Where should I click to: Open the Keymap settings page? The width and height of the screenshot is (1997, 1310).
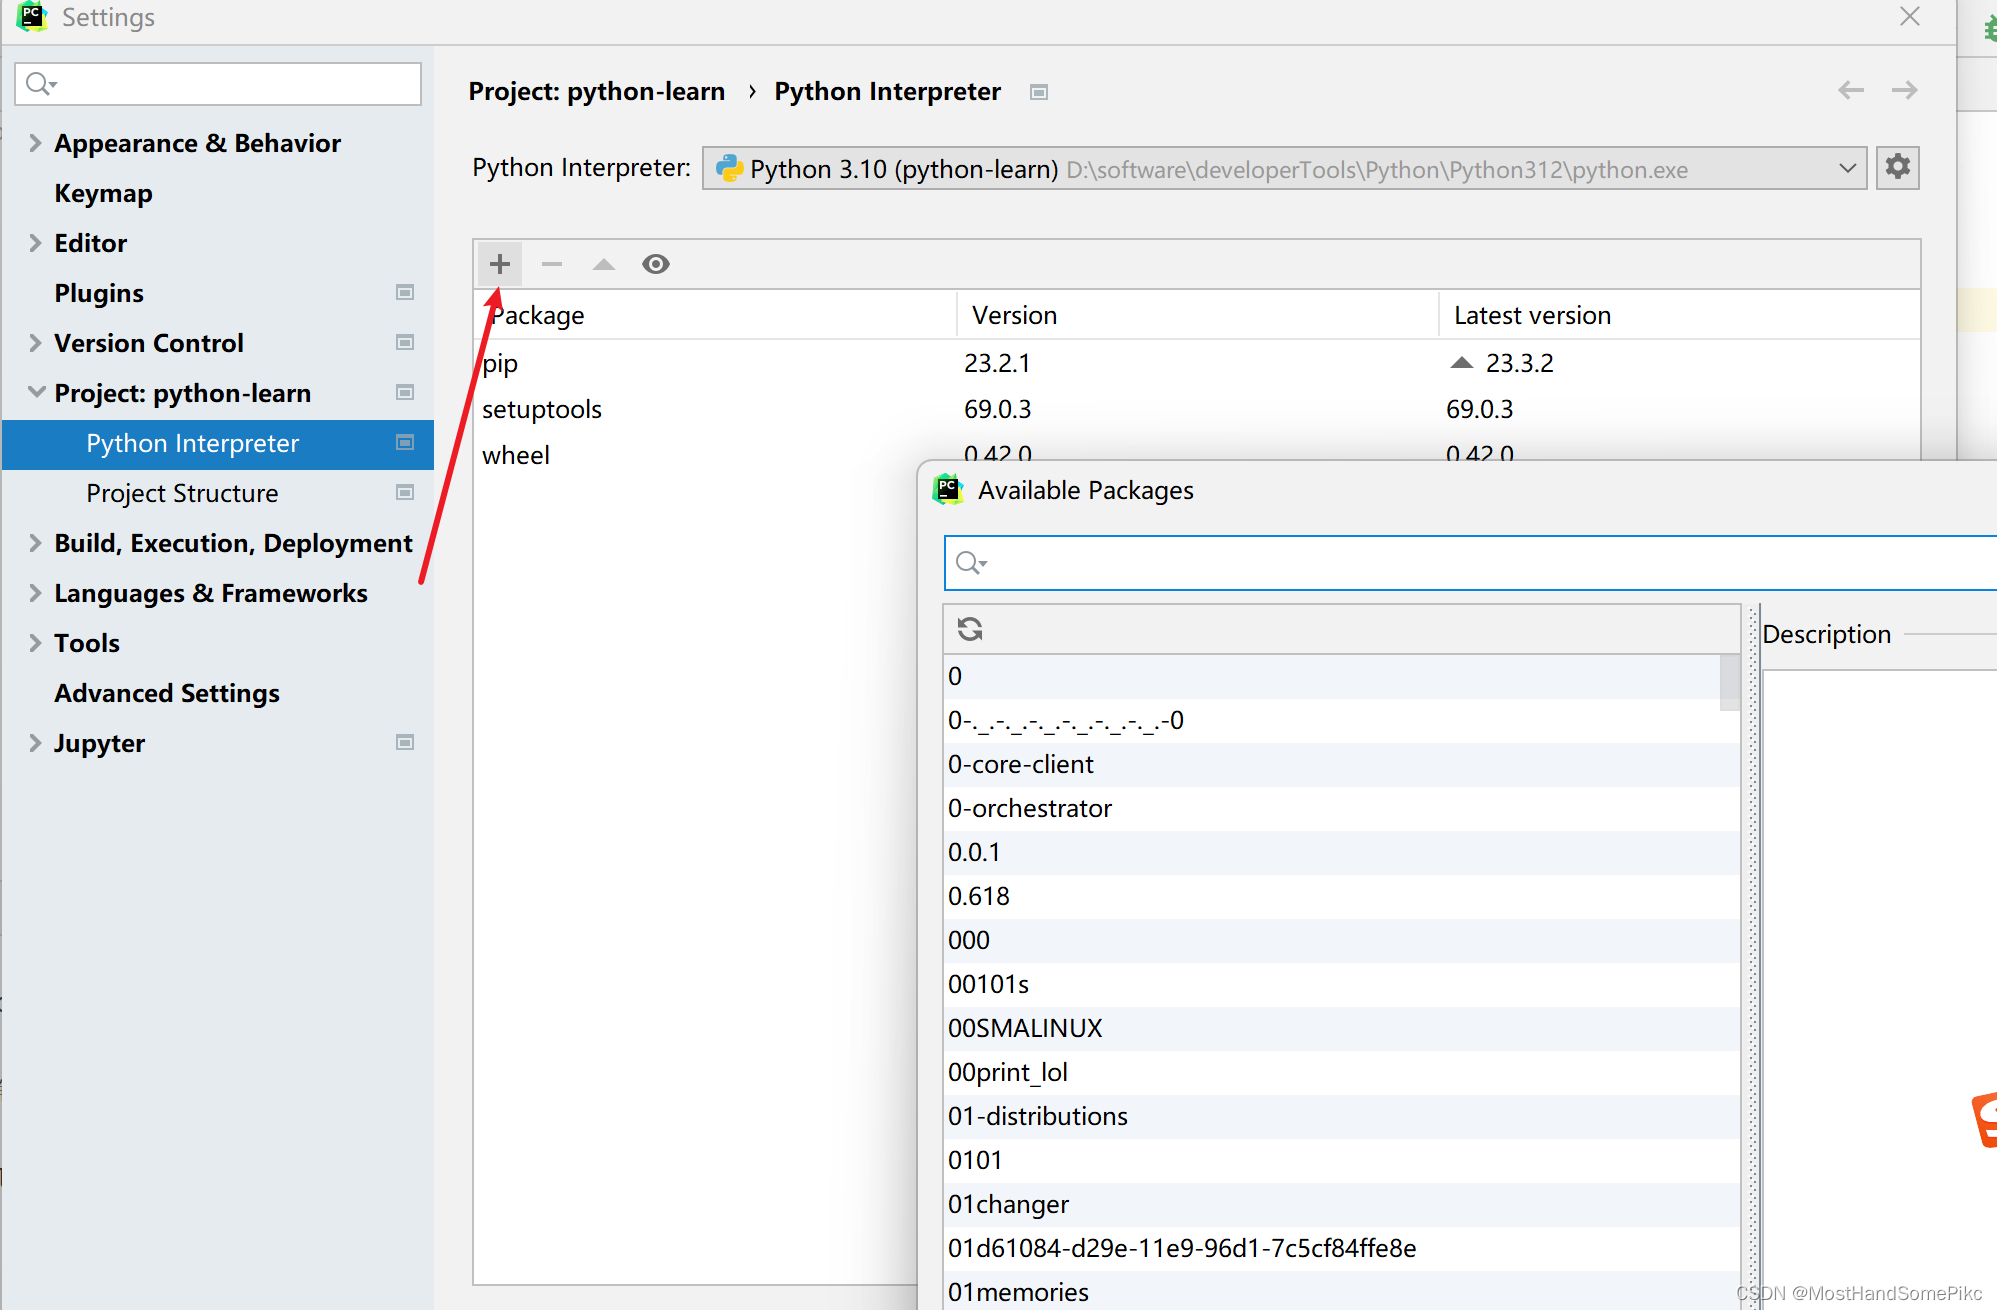point(103,193)
